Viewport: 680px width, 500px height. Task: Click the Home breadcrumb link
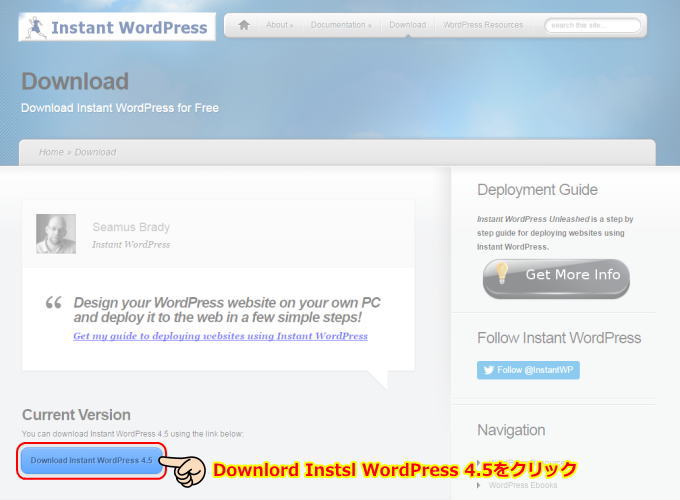coord(51,152)
